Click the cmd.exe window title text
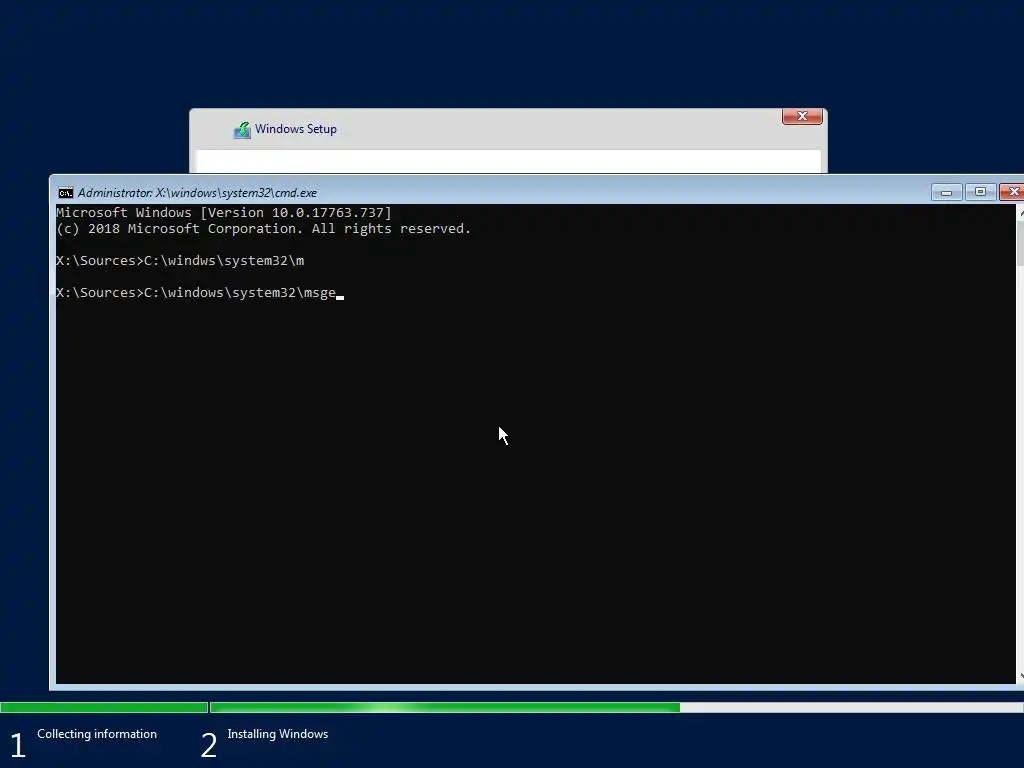The width and height of the screenshot is (1024, 768). [x=197, y=193]
